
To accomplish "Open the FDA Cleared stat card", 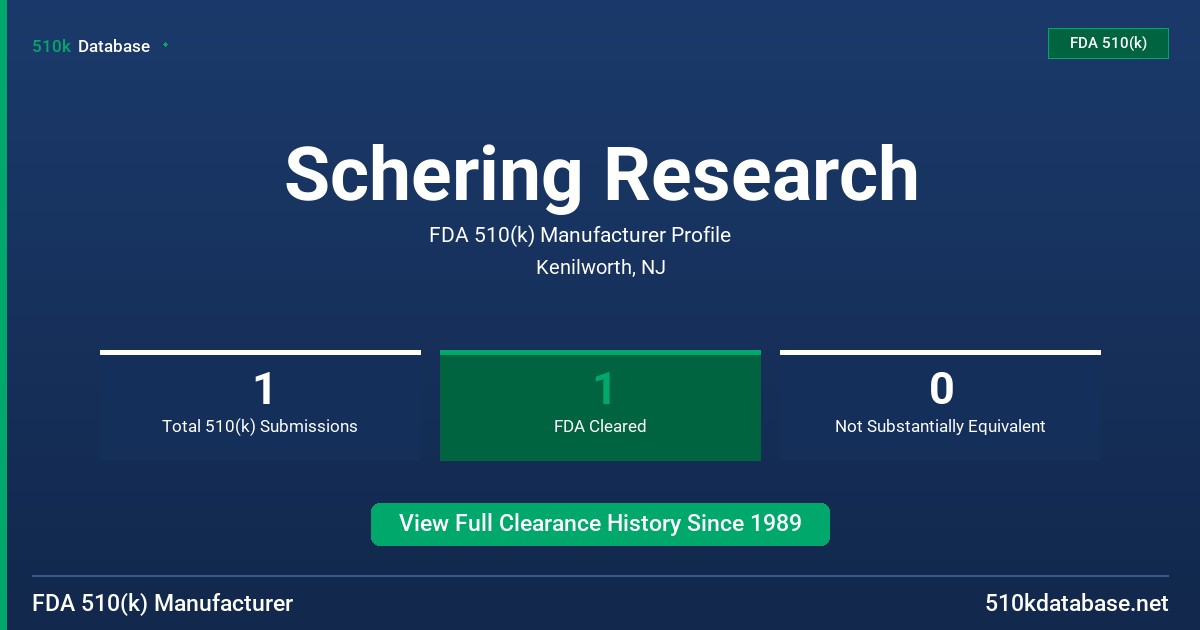I will point(600,405).
